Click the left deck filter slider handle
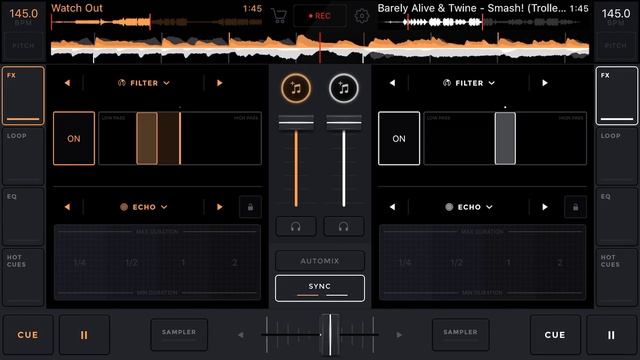 click(x=147, y=138)
